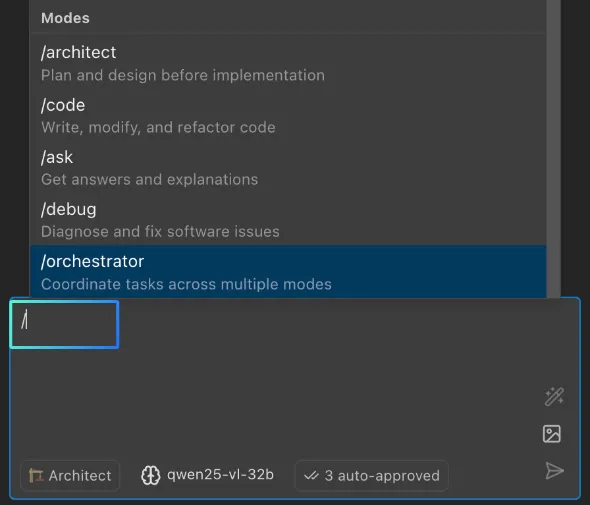Click the send message arrow icon
The width and height of the screenshot is (590, 505).
click(554, 470)
